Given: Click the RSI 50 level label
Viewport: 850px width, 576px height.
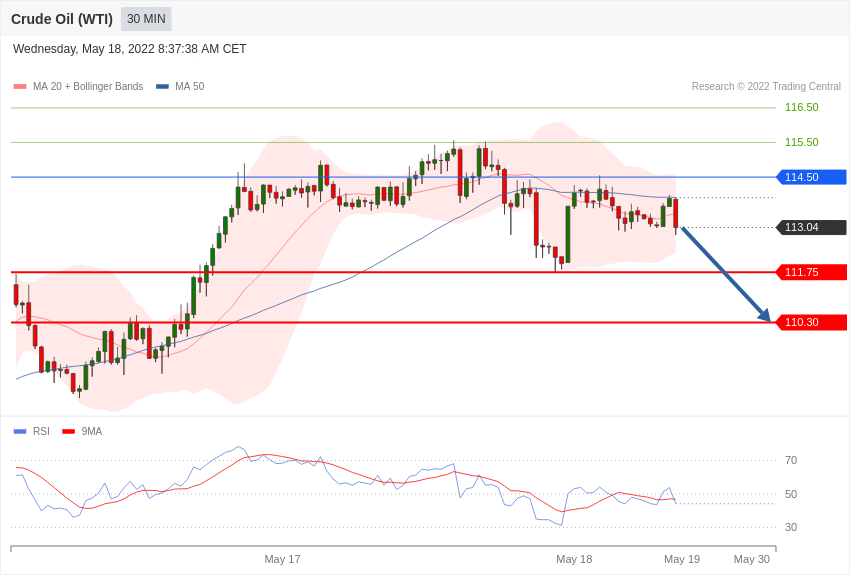Looking at the screenshot, I should pyautogui.click(x=791, y=494).
